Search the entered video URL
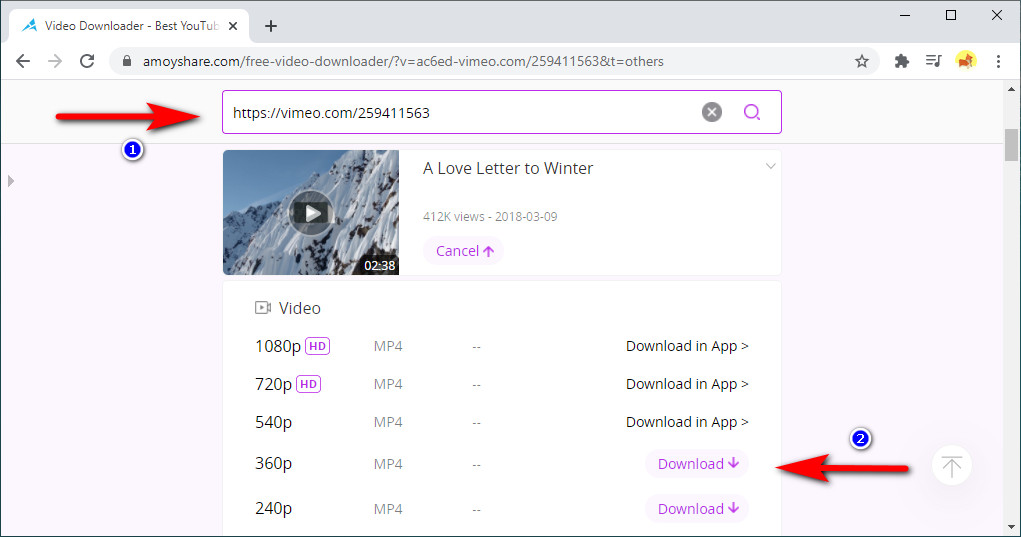1021x537 pixels. [752, 112]
